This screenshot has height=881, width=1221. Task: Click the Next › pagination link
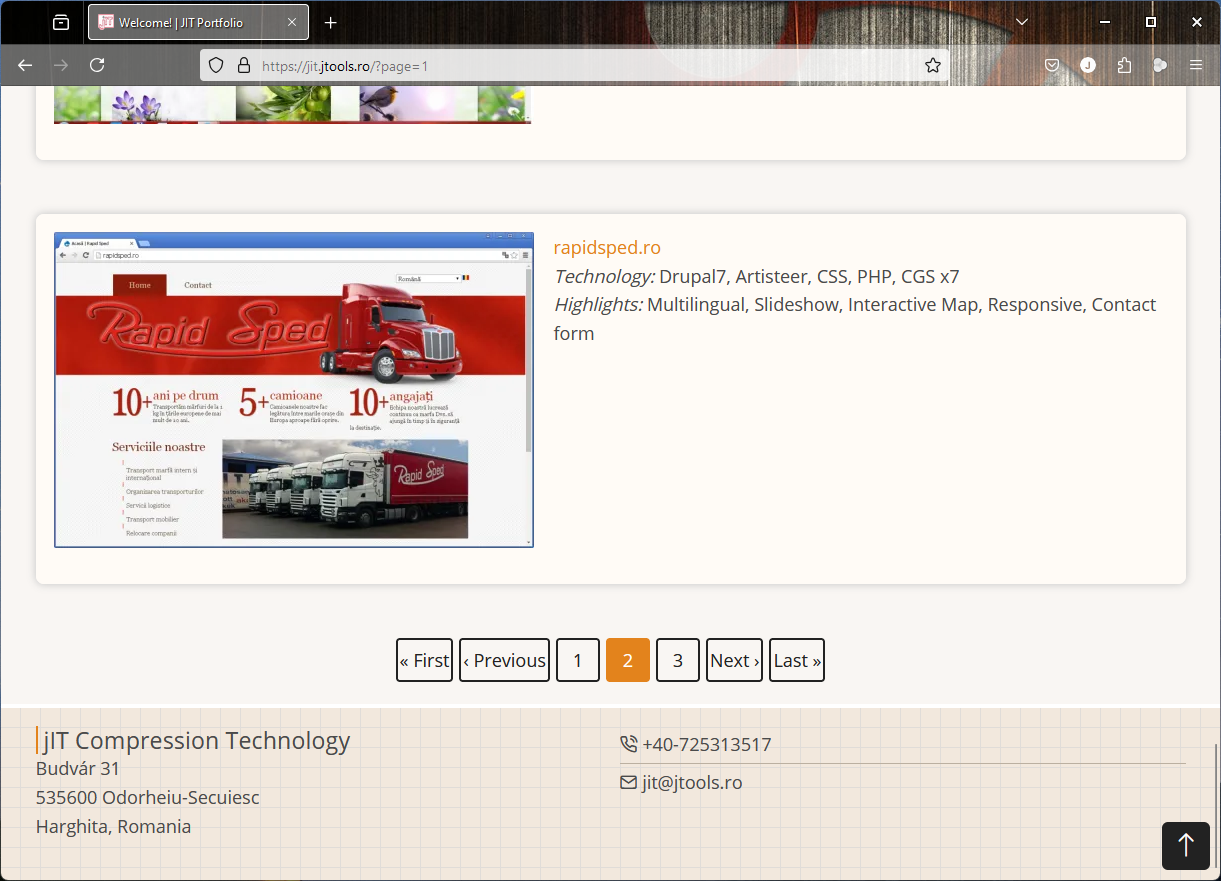(734, 660)
